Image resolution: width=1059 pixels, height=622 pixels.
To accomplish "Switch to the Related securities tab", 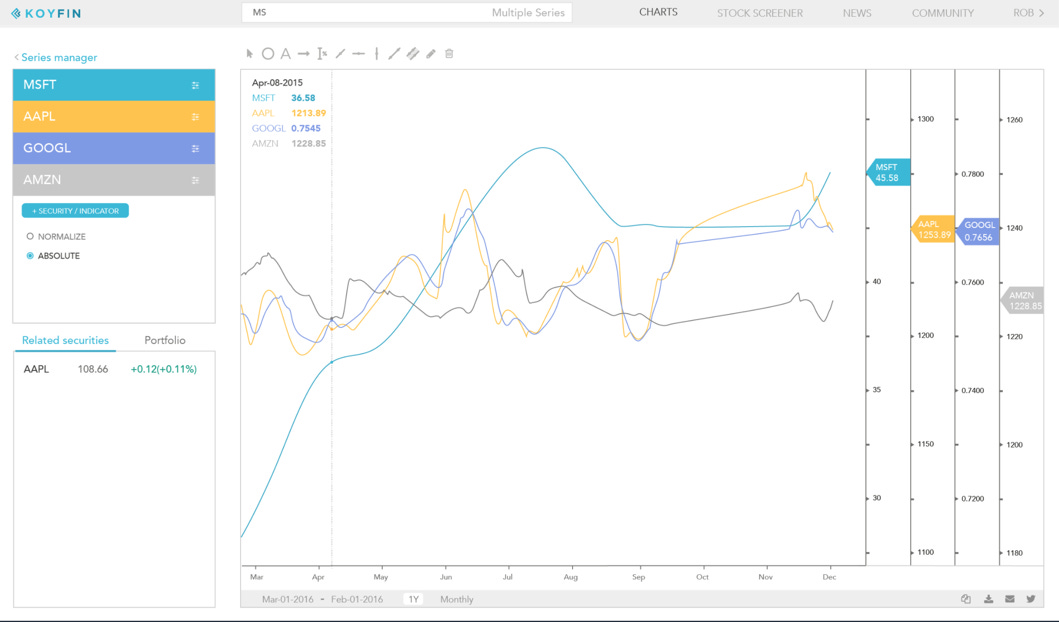I will click(x=65, y=340).
